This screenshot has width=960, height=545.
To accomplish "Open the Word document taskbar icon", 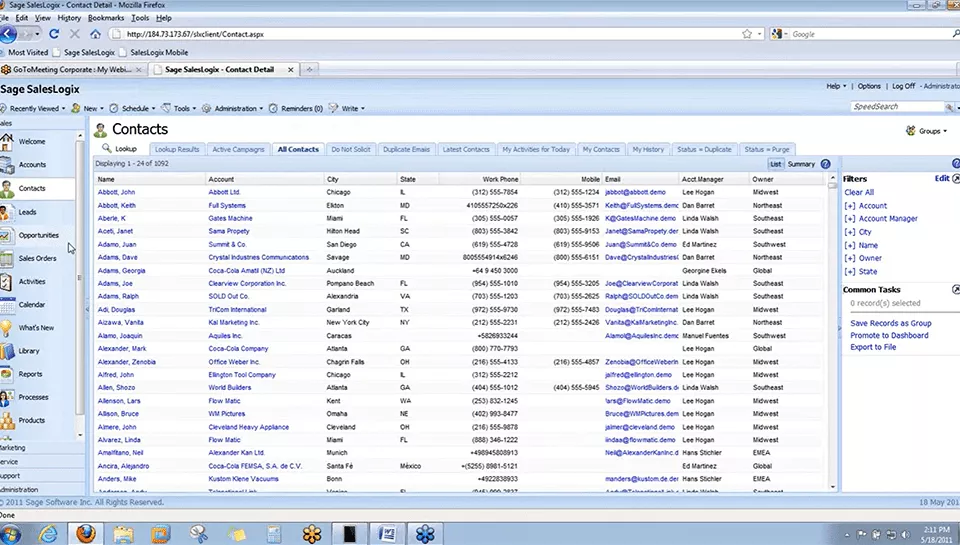I will coord(388,534).
